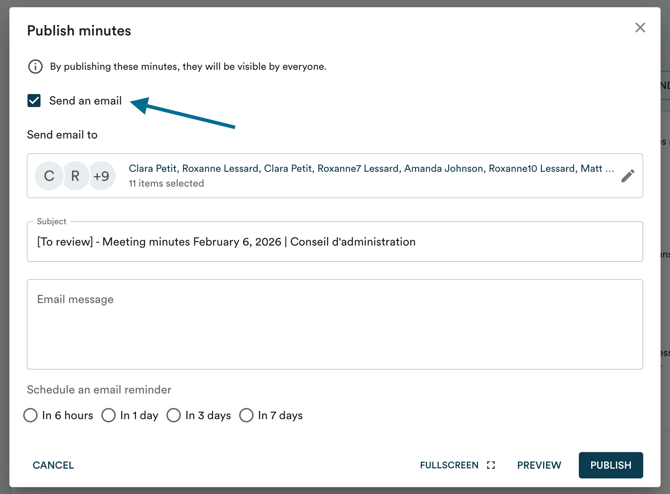
Task: Click the "R" recipient avatar
Action: point(75,176)
